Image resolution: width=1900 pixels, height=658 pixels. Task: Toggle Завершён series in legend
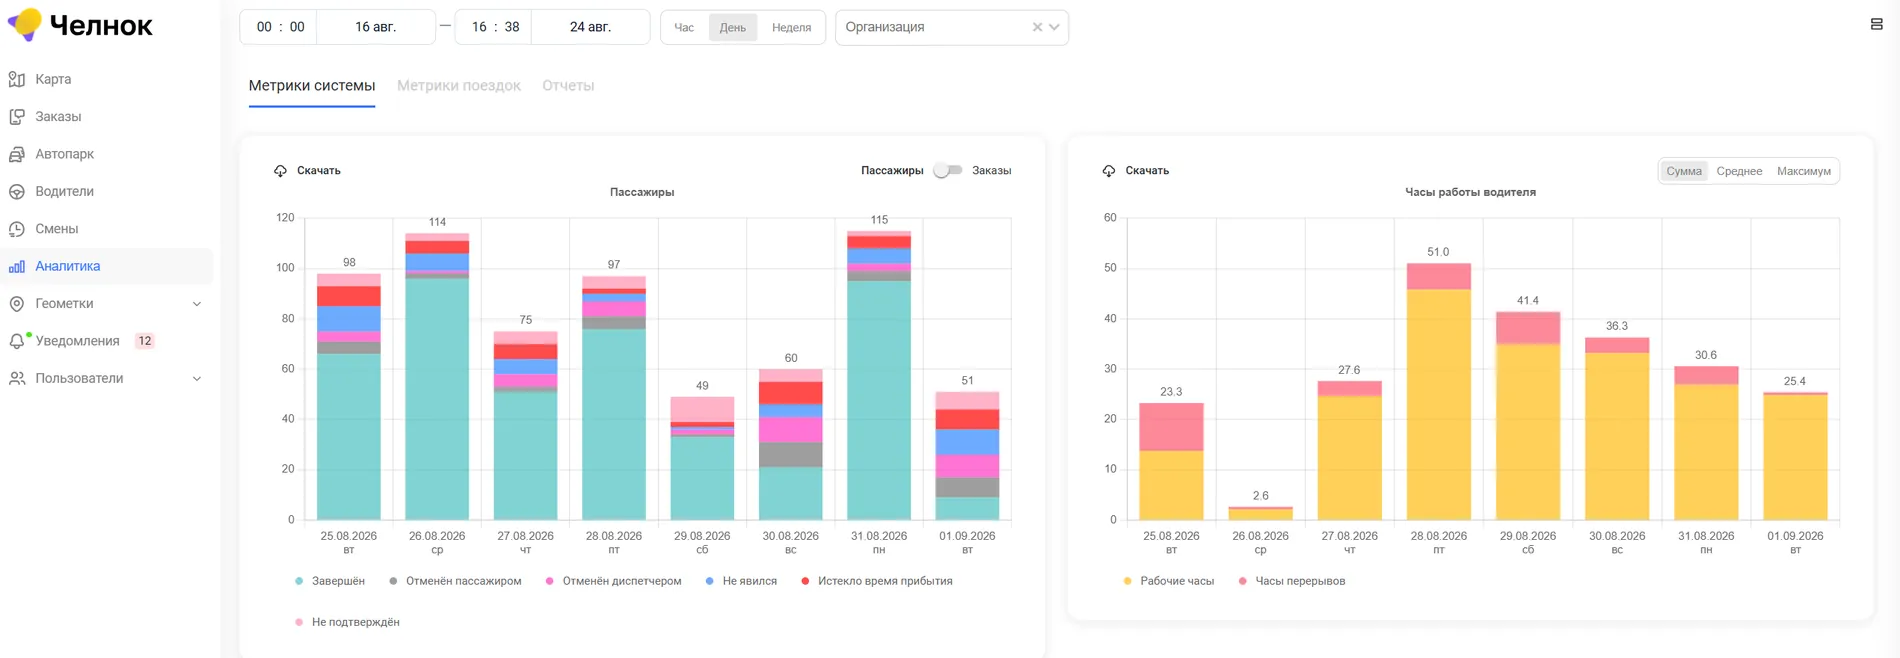330,581
